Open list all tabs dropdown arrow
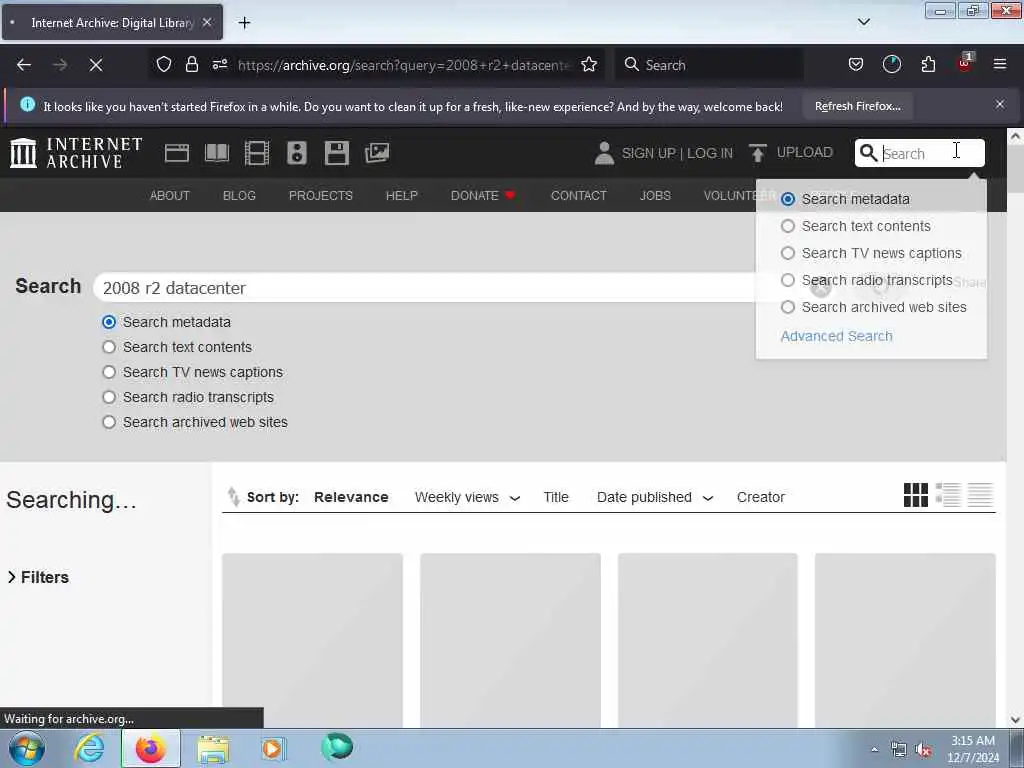The height and width of the screenshot is (768, 1024). 863,22
